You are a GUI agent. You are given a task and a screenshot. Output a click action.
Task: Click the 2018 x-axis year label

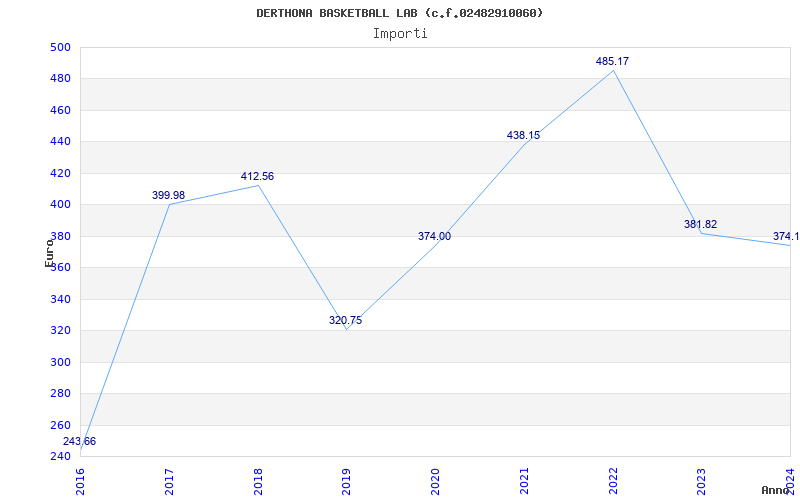(x=258, y=482)
